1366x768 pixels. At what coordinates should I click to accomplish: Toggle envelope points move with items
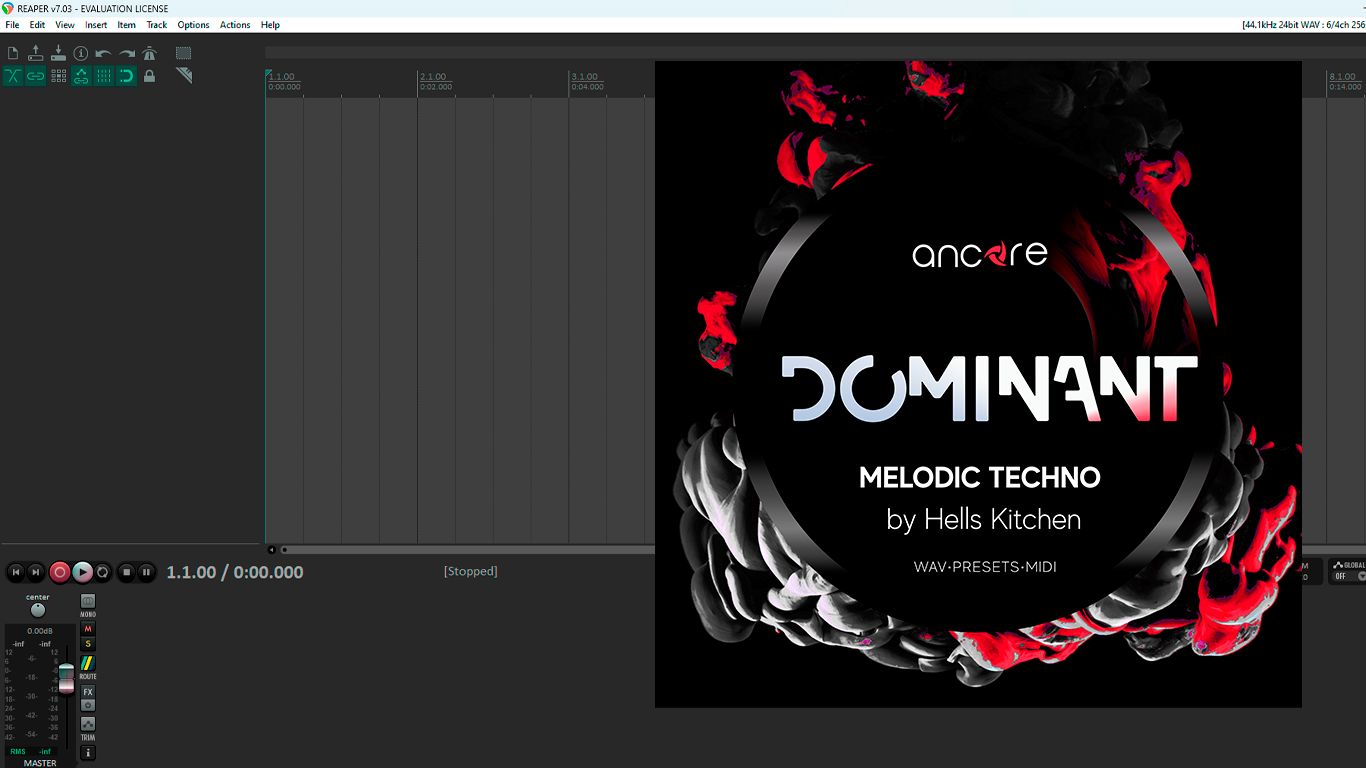click(x=81, y=76)
